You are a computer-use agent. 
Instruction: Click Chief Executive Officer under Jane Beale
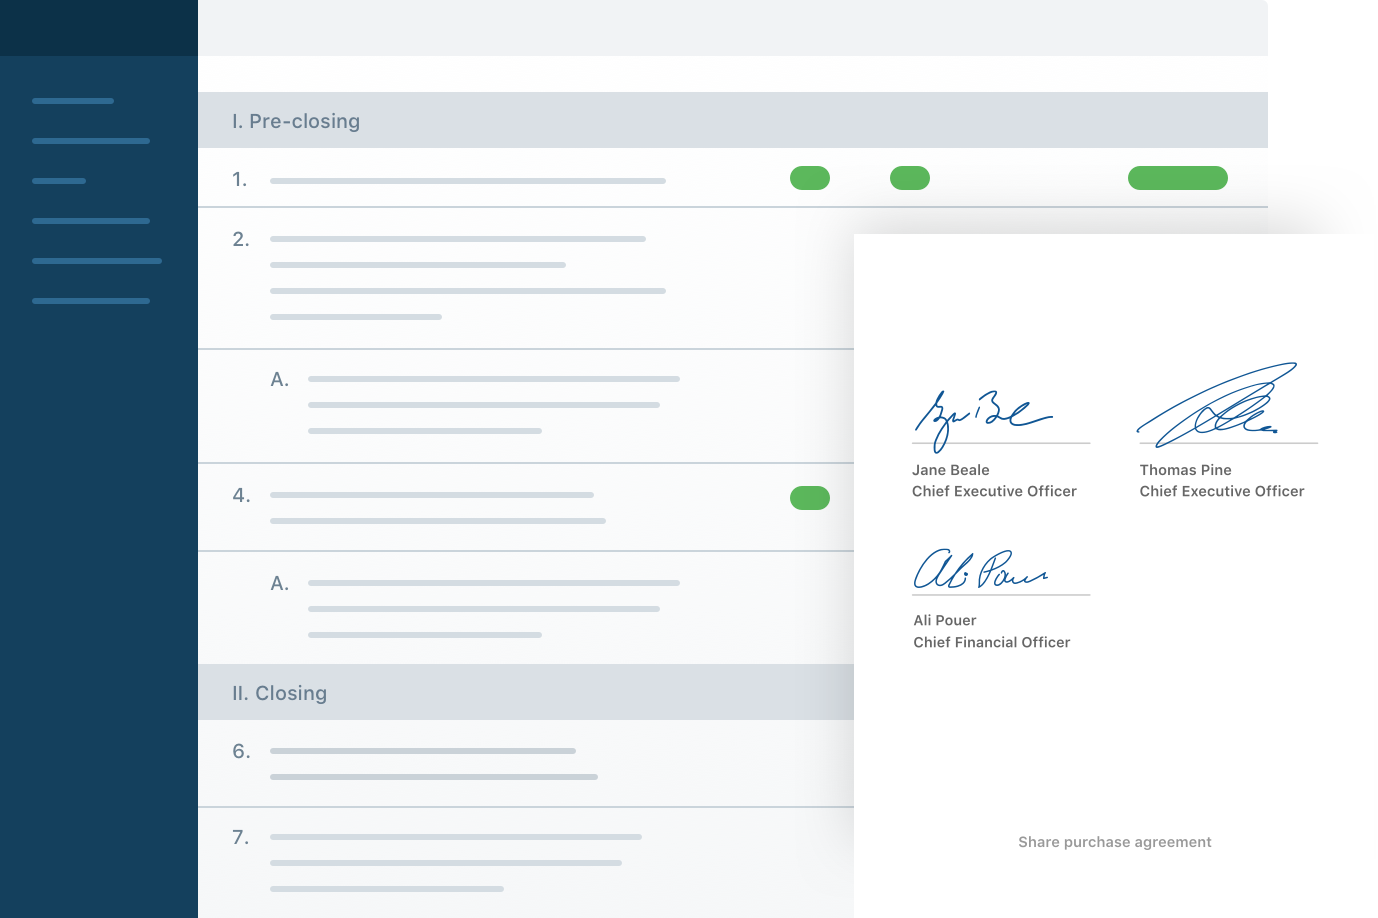click(x=994, y=491)
